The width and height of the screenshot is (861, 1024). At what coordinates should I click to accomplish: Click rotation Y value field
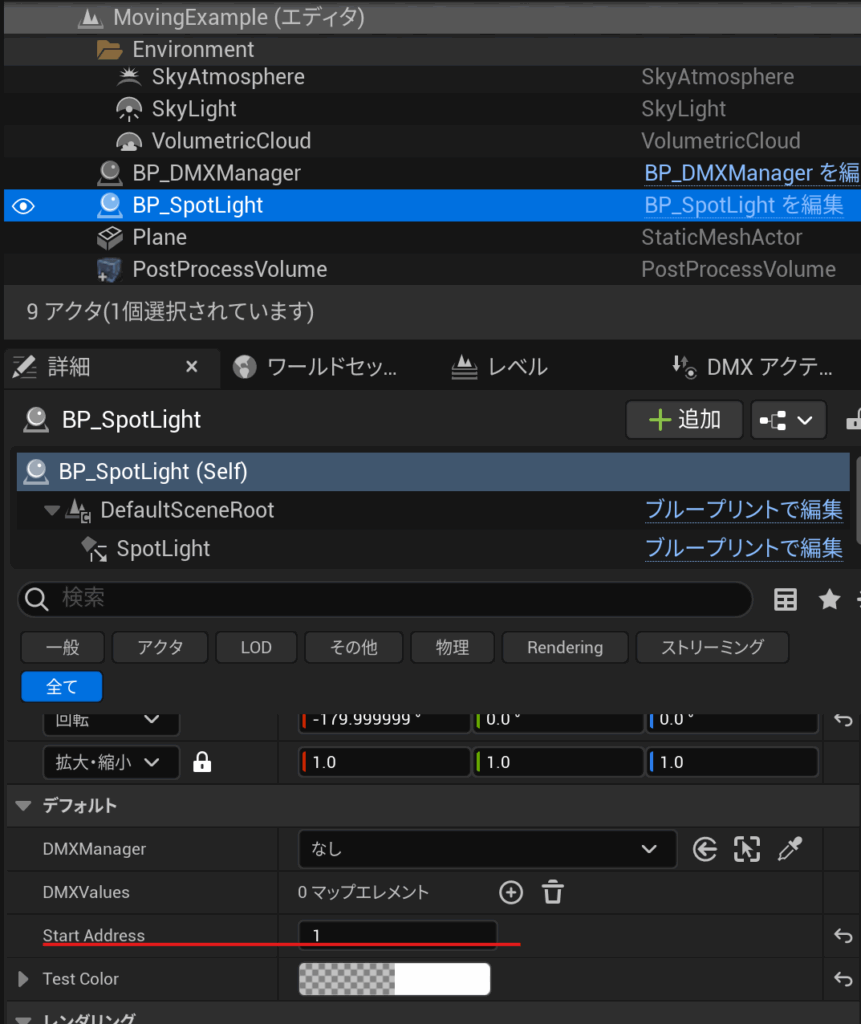coord(559,721)
